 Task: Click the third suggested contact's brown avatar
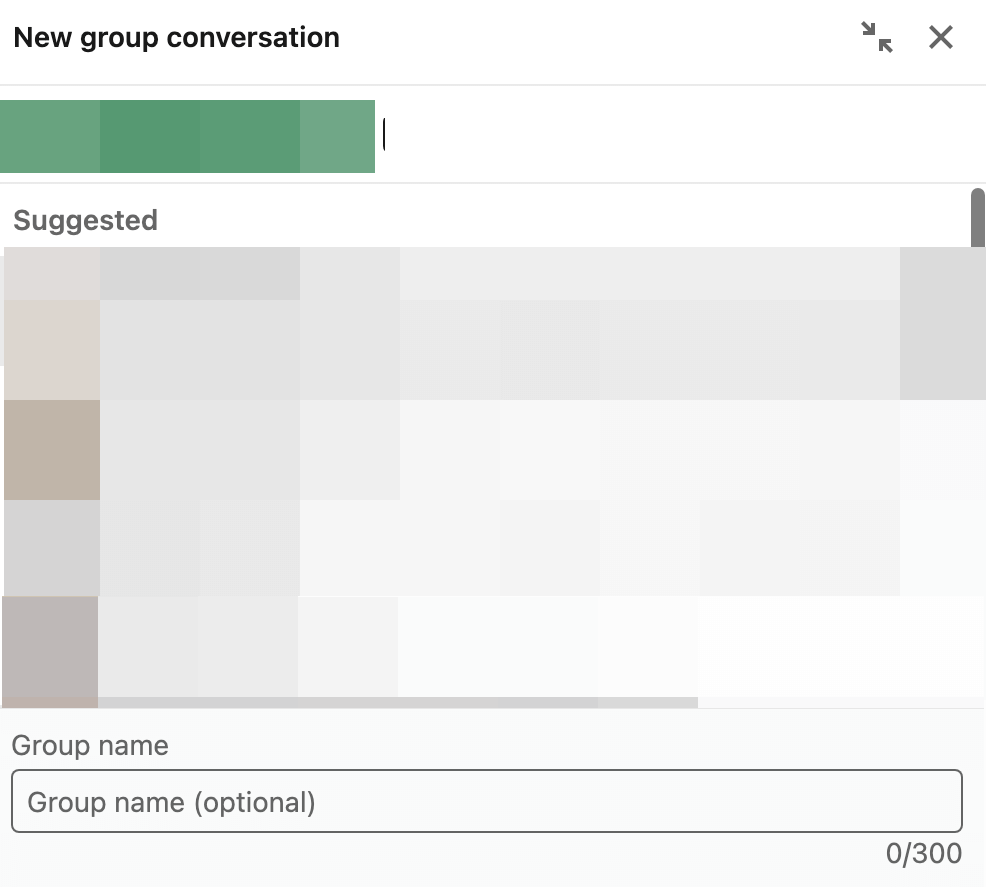click(x=52, y=450)
